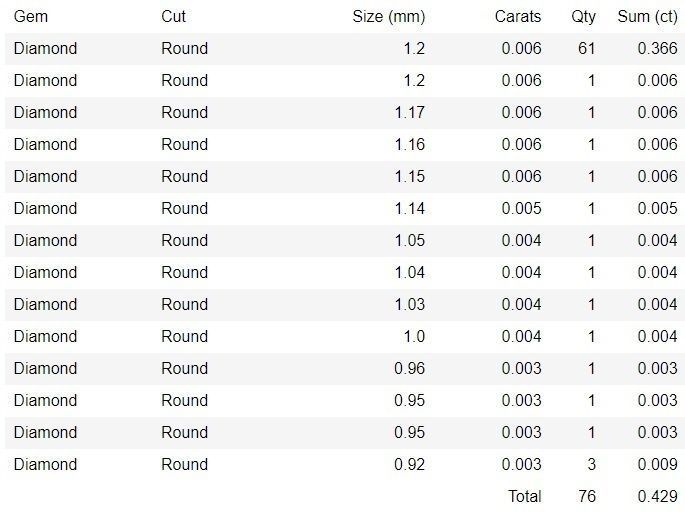Click the Cut column header
This screenshot has height=512, width=685.
tap(173, 16)
